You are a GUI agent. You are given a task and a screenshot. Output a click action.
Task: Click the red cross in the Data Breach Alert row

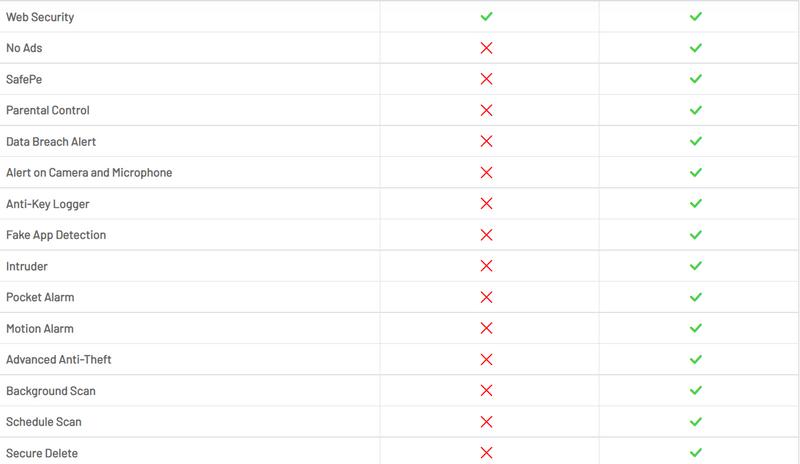[x=486, y=142]
